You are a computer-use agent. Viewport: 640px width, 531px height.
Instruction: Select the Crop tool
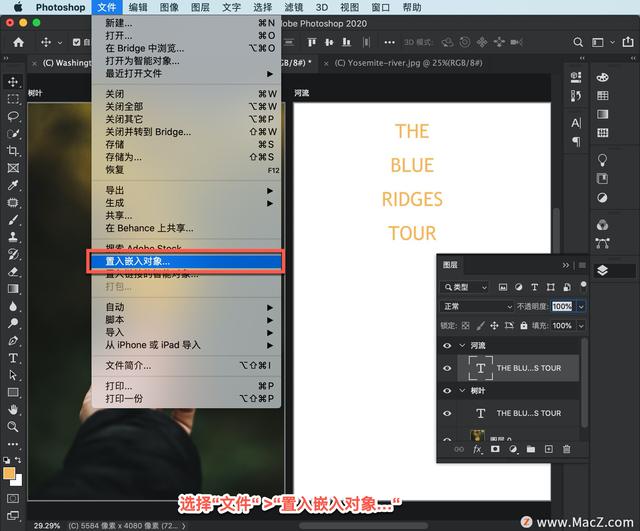click(13, 151)
